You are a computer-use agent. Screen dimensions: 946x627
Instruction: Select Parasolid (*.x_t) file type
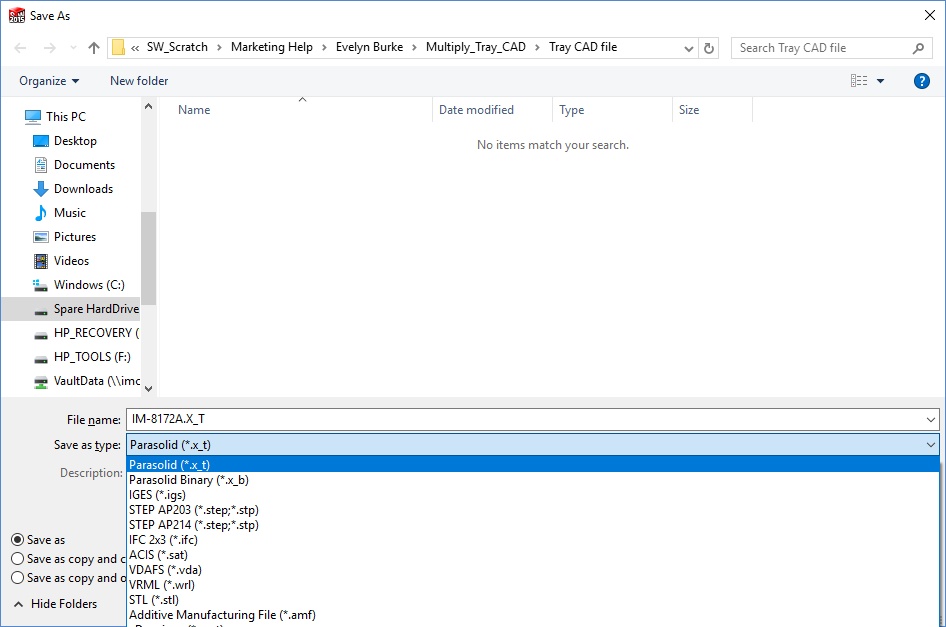pos(533,465)
